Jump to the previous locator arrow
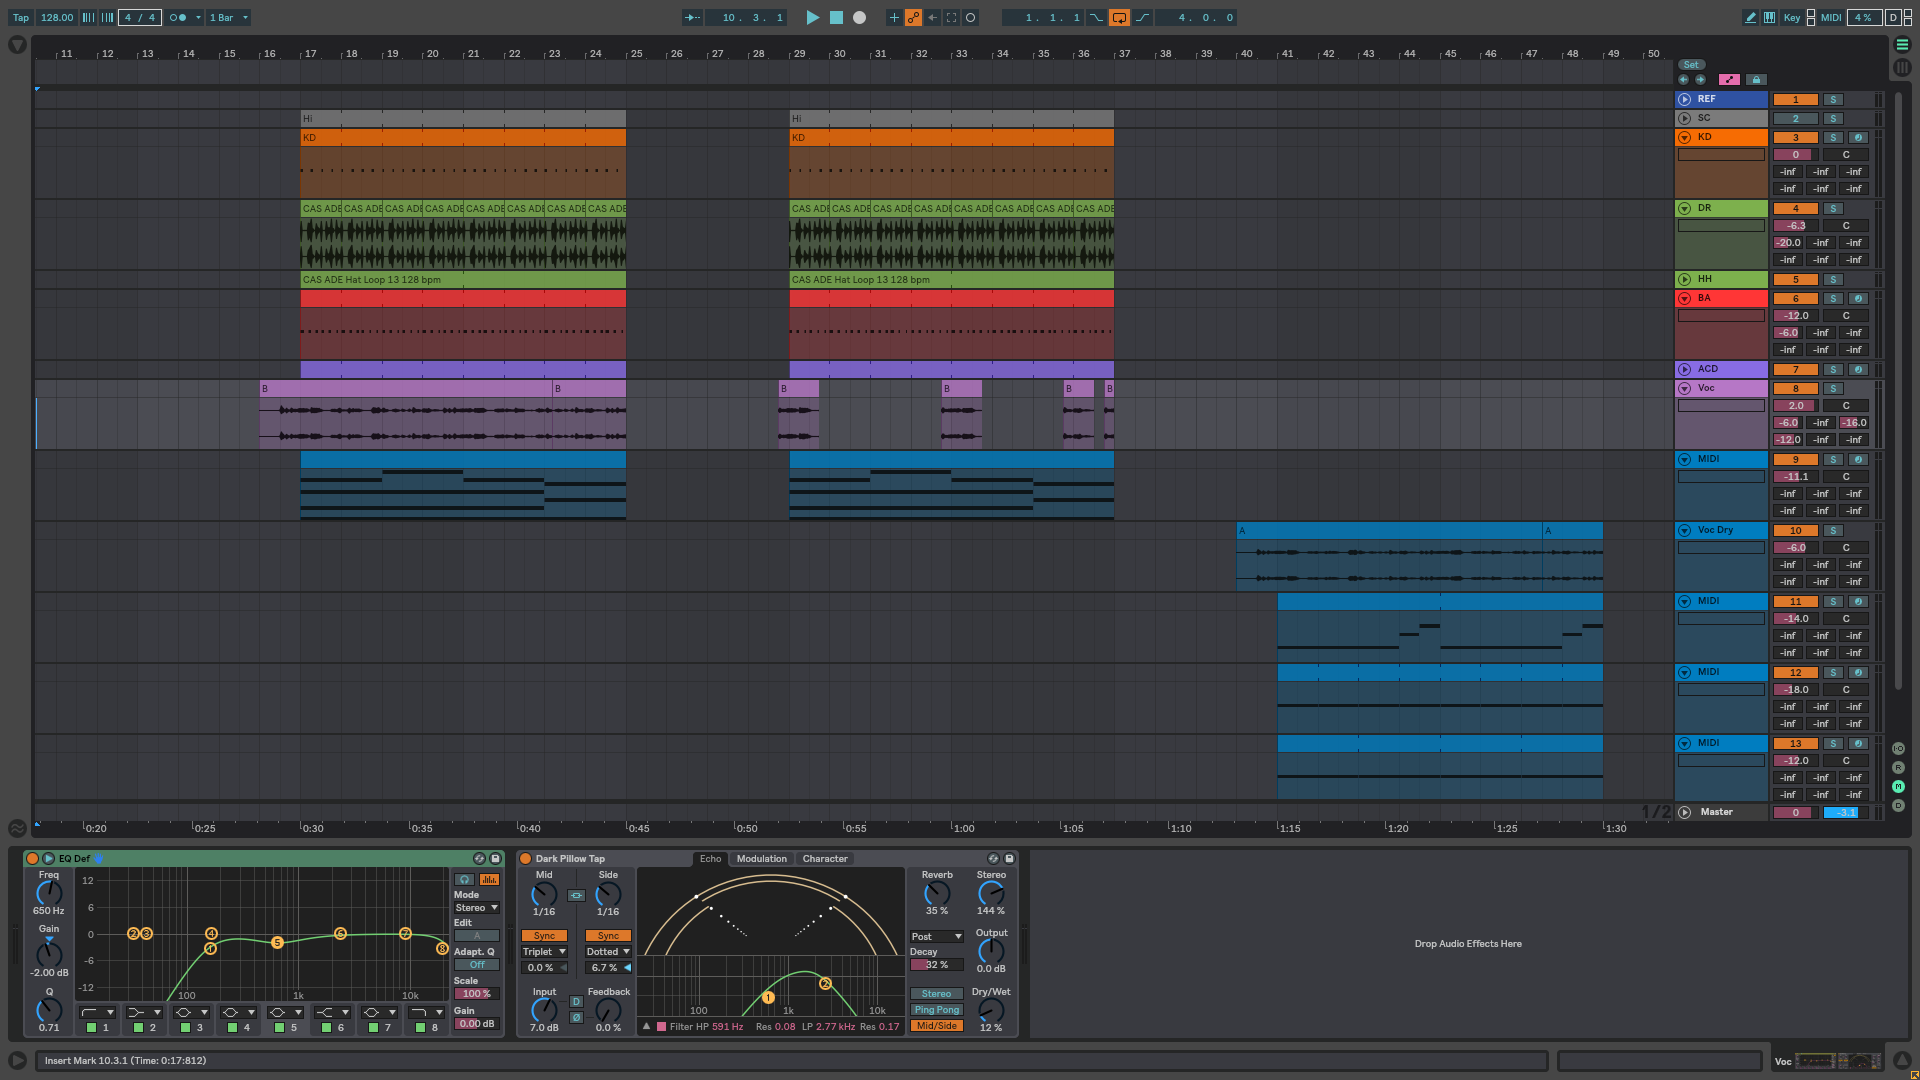The width and height of the screenshot is (1920, 1080). 1683,80
